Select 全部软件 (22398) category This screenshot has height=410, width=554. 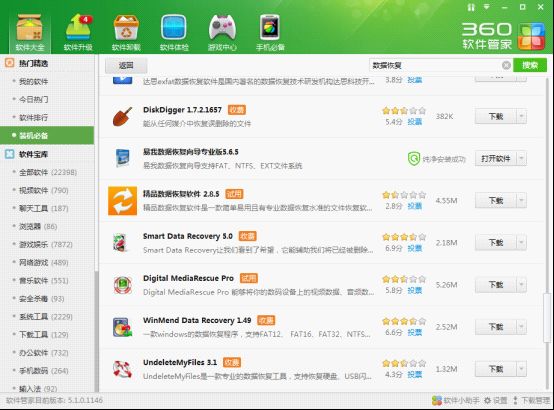[x=47, y=172]
